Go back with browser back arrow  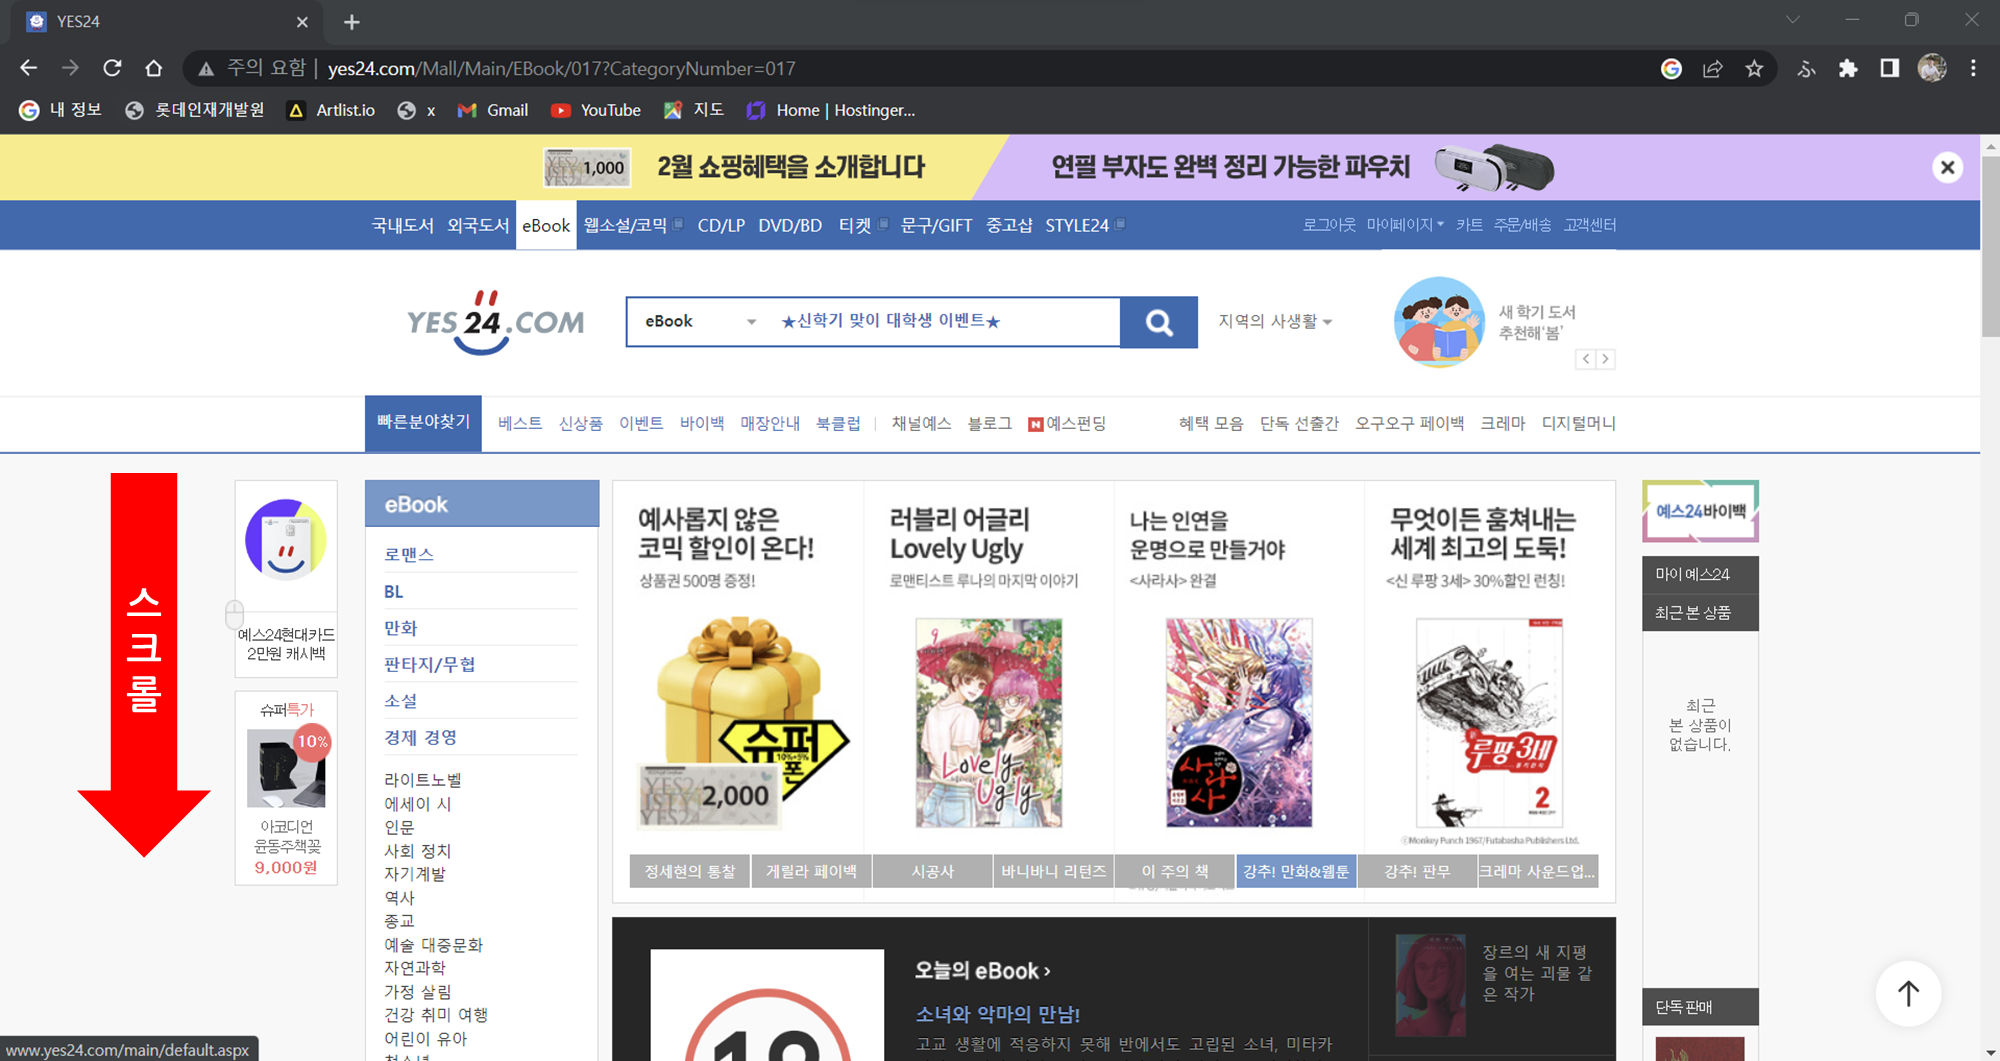(x=28, y=68)
